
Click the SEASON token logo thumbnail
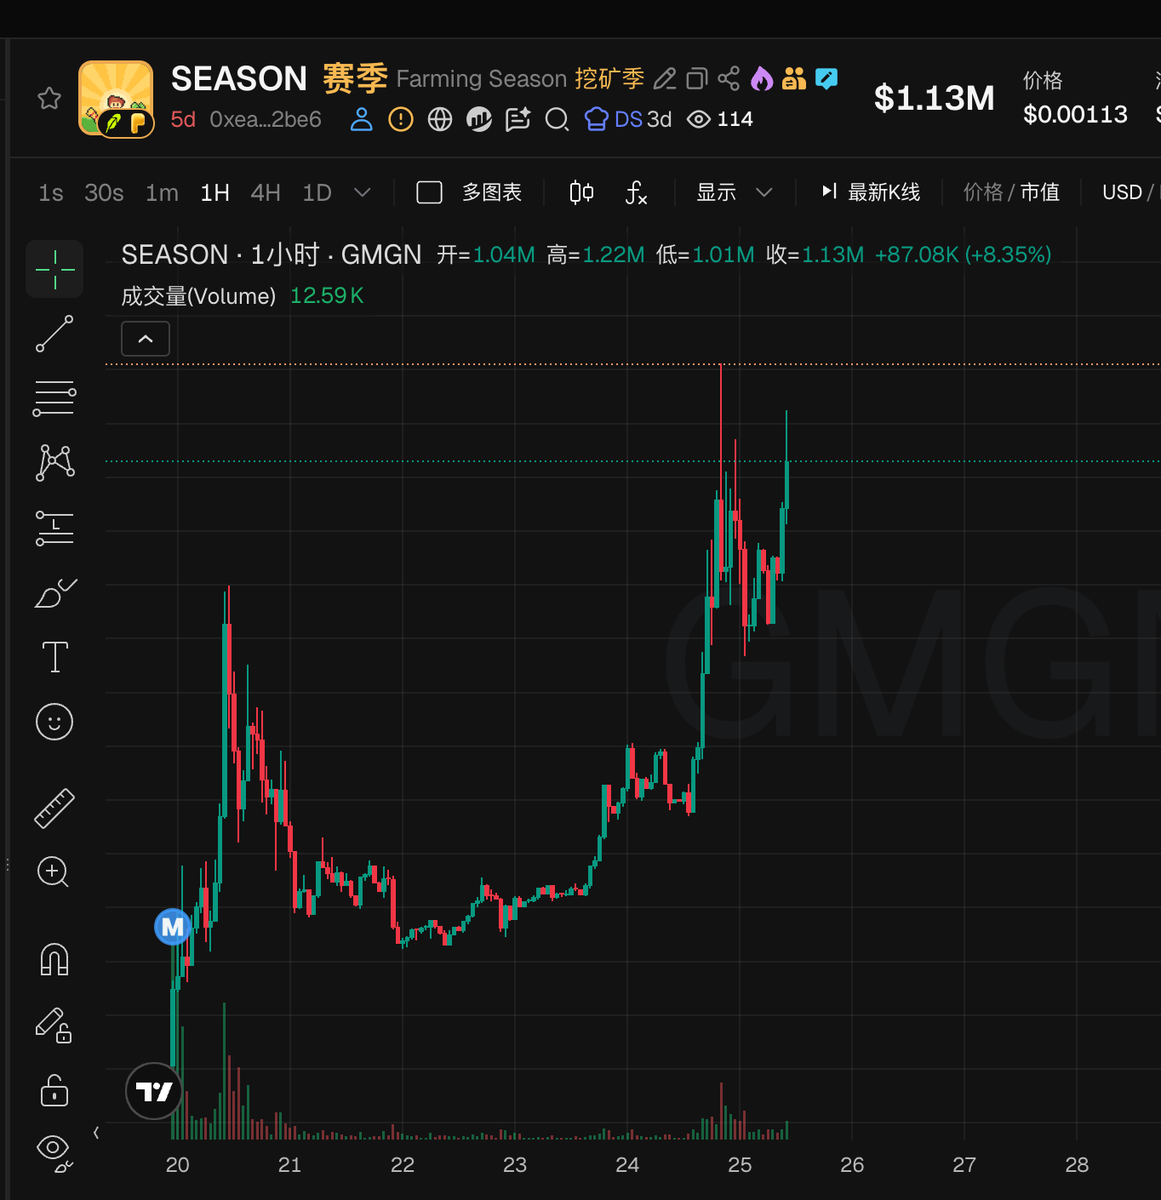pyautogui.click(x=116, y=98)
